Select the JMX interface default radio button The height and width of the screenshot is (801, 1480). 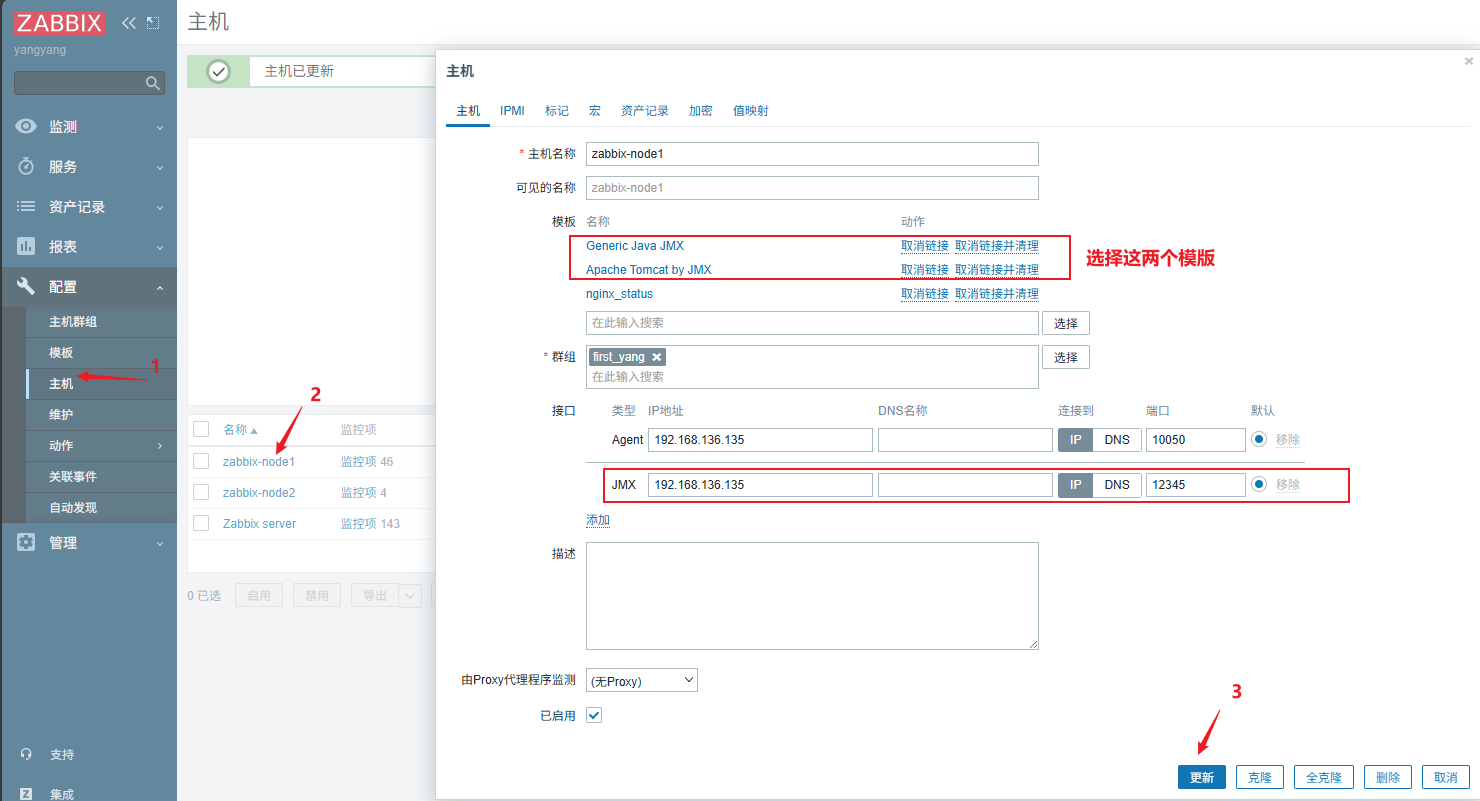1258,484
